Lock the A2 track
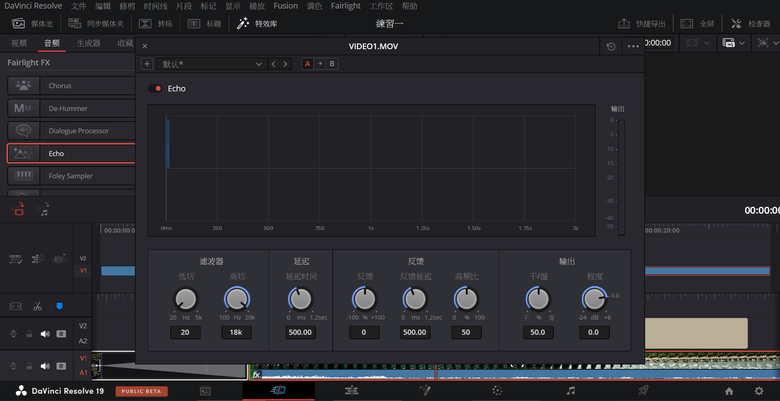This screenshot has height=401, width=780. [29, 334]
